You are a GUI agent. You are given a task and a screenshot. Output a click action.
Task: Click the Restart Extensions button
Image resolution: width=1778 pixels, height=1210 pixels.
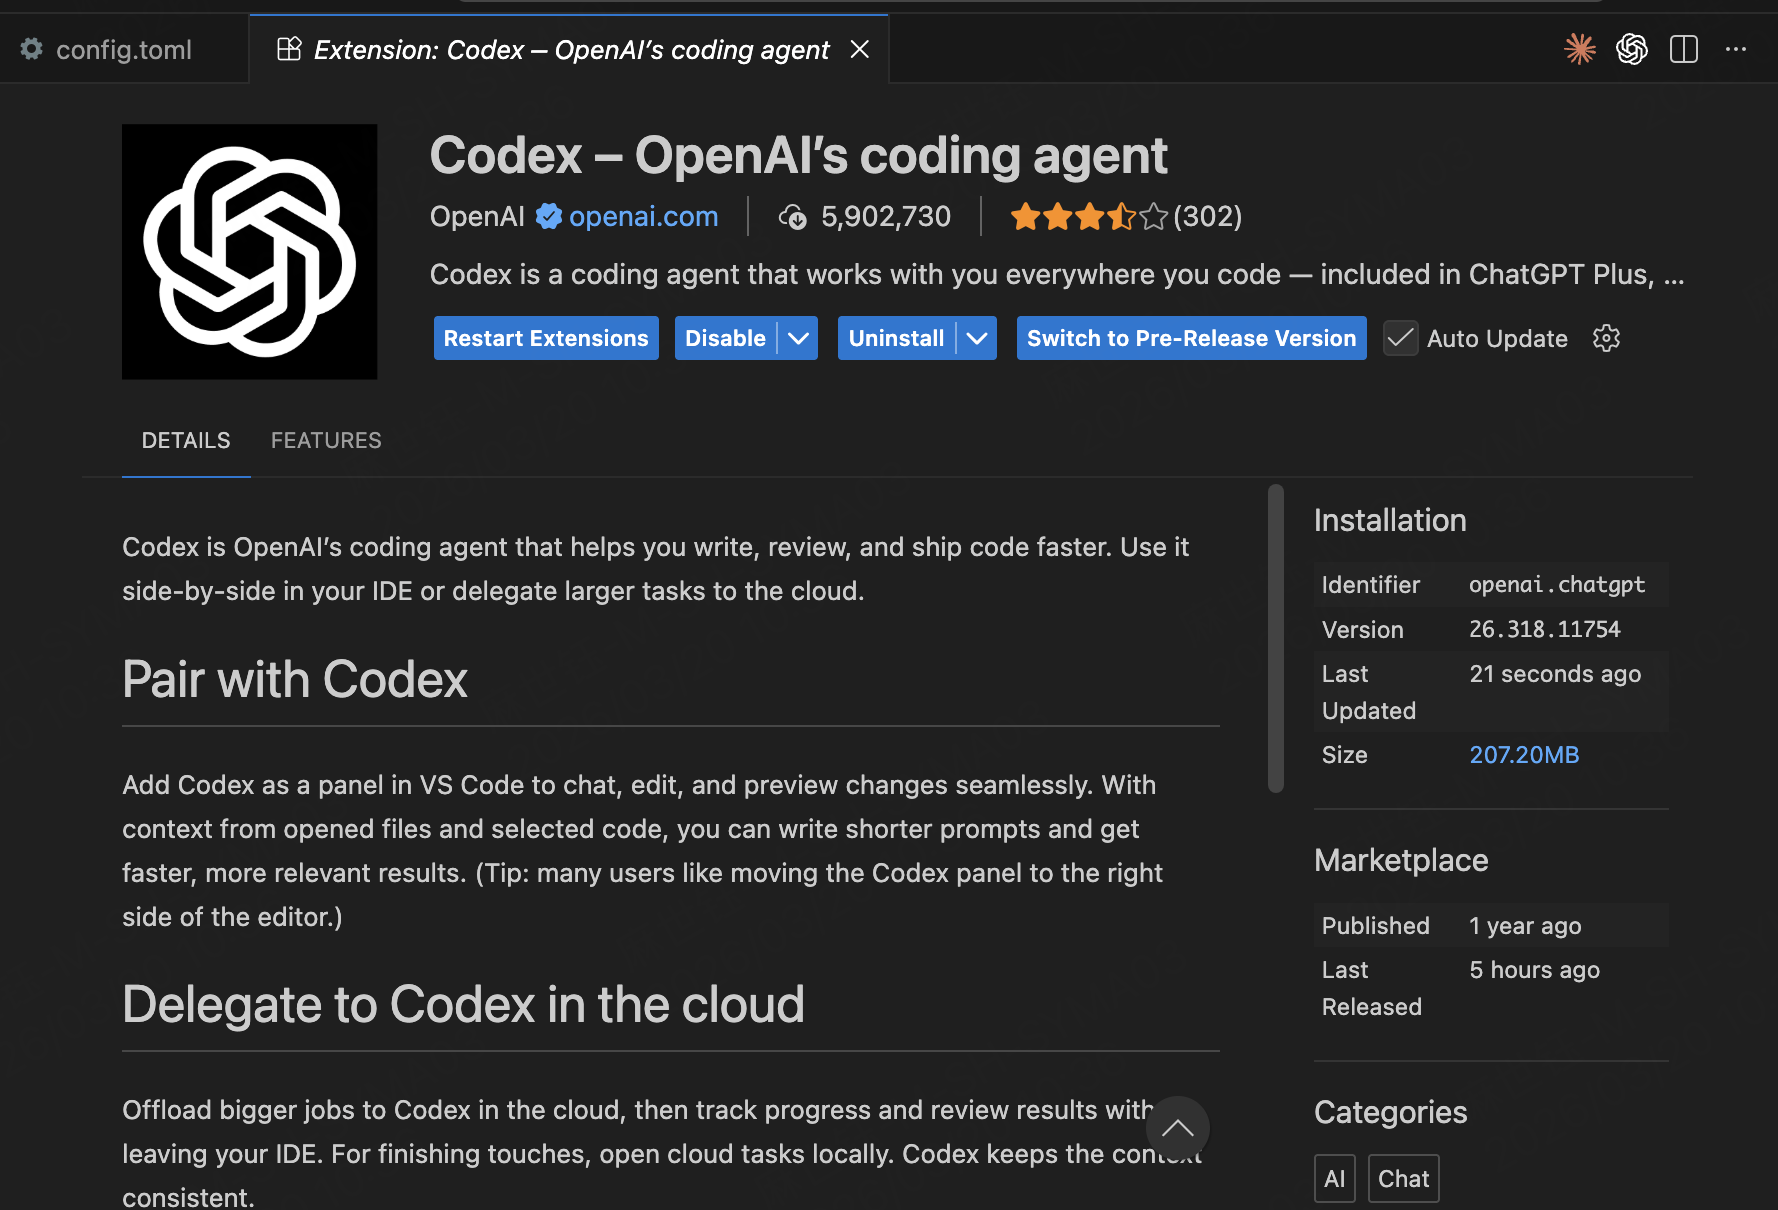tap(546, 338)
